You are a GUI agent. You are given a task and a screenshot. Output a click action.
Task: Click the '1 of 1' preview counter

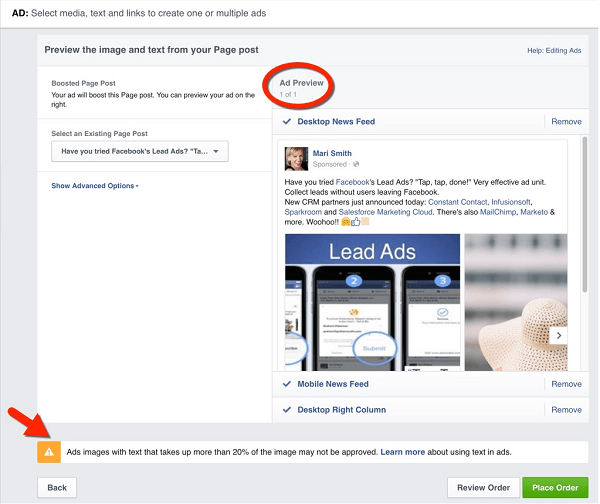tap(288, 94)
